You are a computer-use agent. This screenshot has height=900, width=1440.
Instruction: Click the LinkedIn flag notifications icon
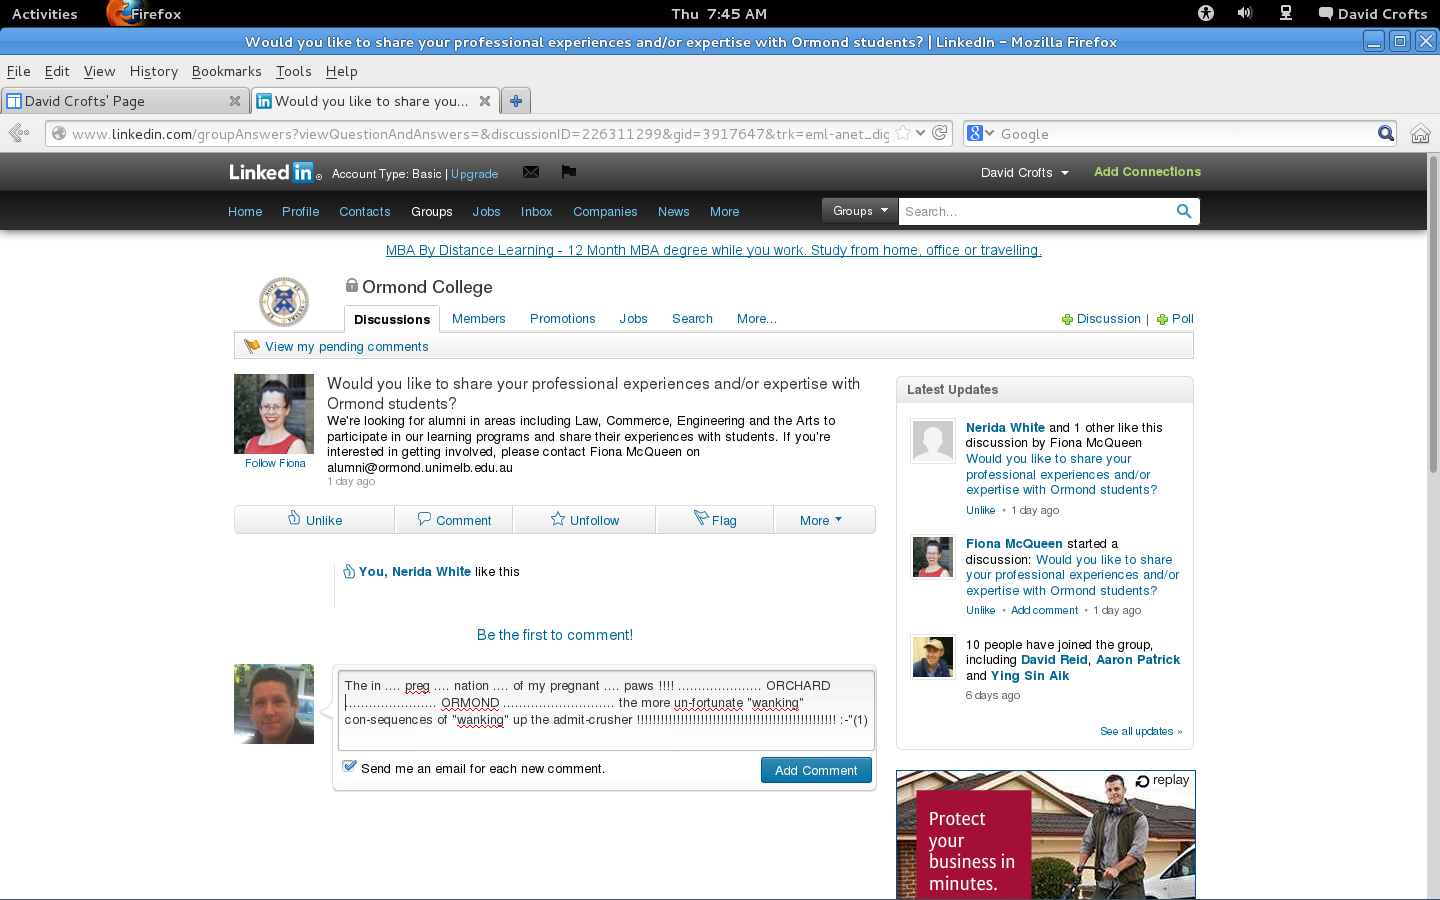(x=569, y=172)
